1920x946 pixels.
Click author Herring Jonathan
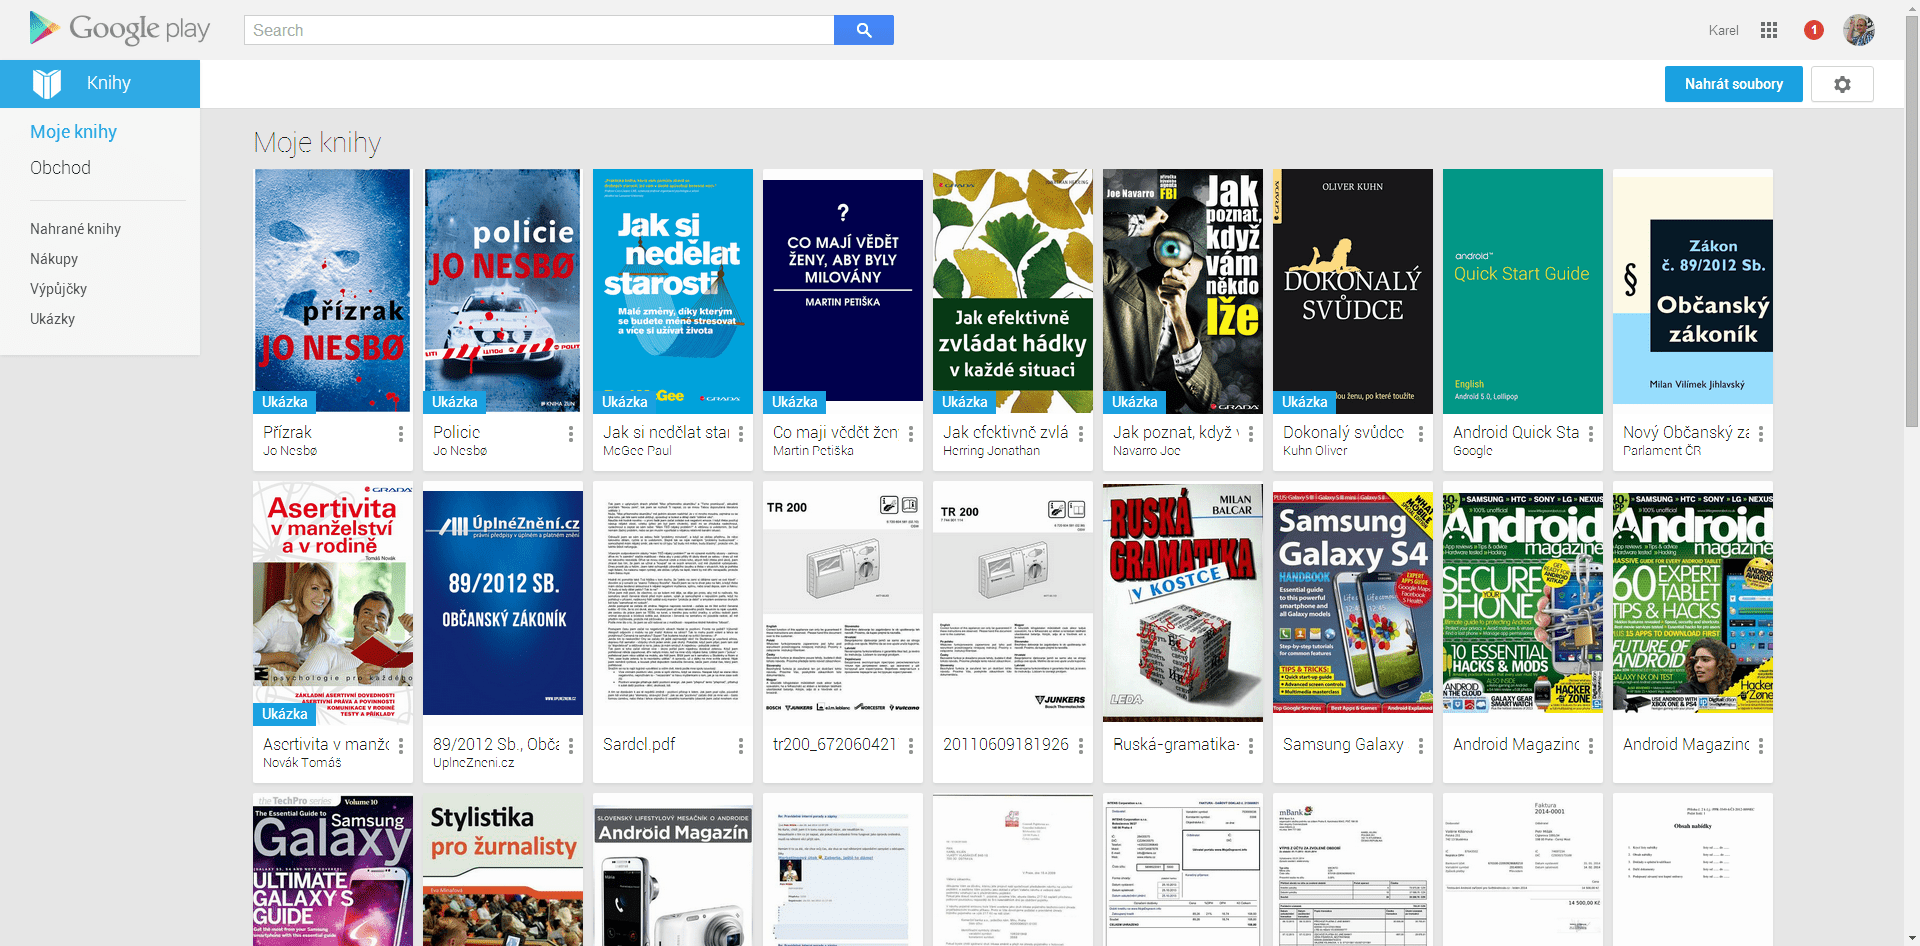point(991,451)
